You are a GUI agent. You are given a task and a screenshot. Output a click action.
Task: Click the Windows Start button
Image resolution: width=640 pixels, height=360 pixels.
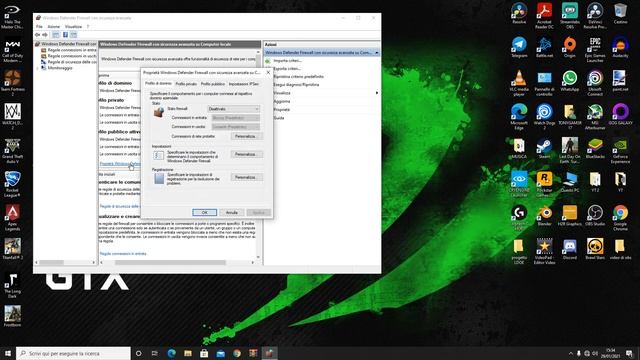[x=8, y=353]
